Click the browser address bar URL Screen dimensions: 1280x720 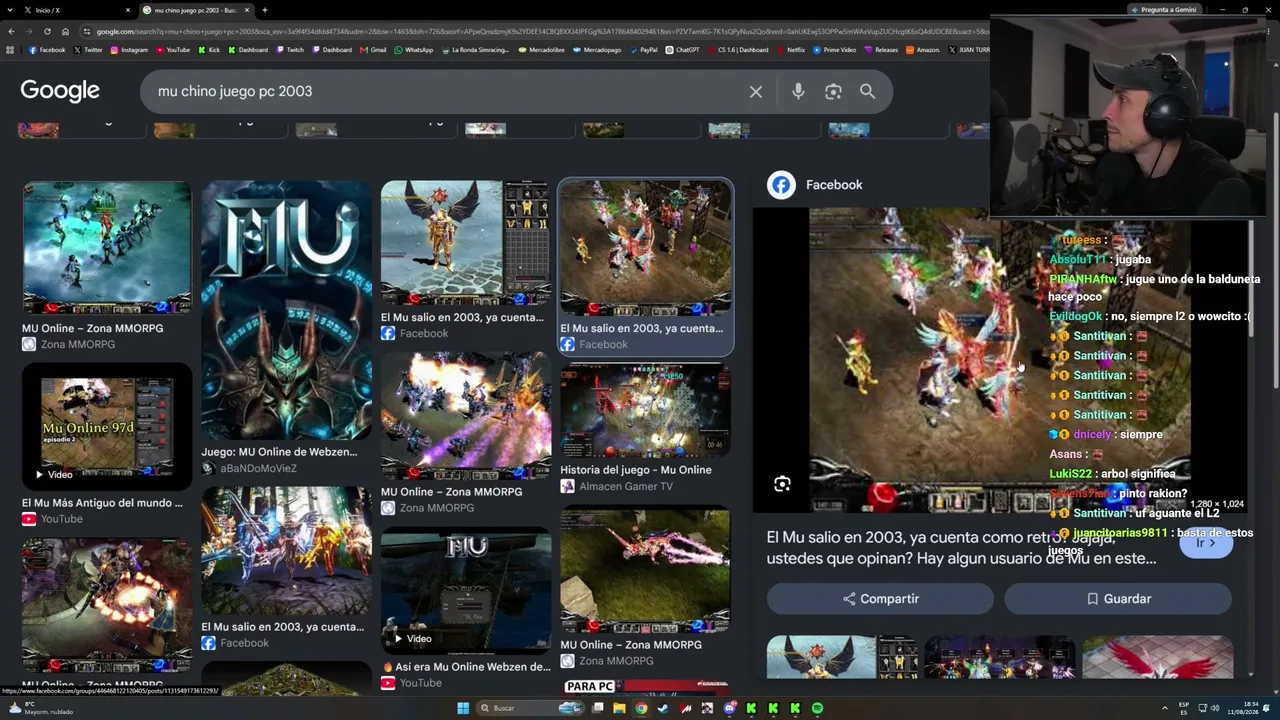click(540, 31)
